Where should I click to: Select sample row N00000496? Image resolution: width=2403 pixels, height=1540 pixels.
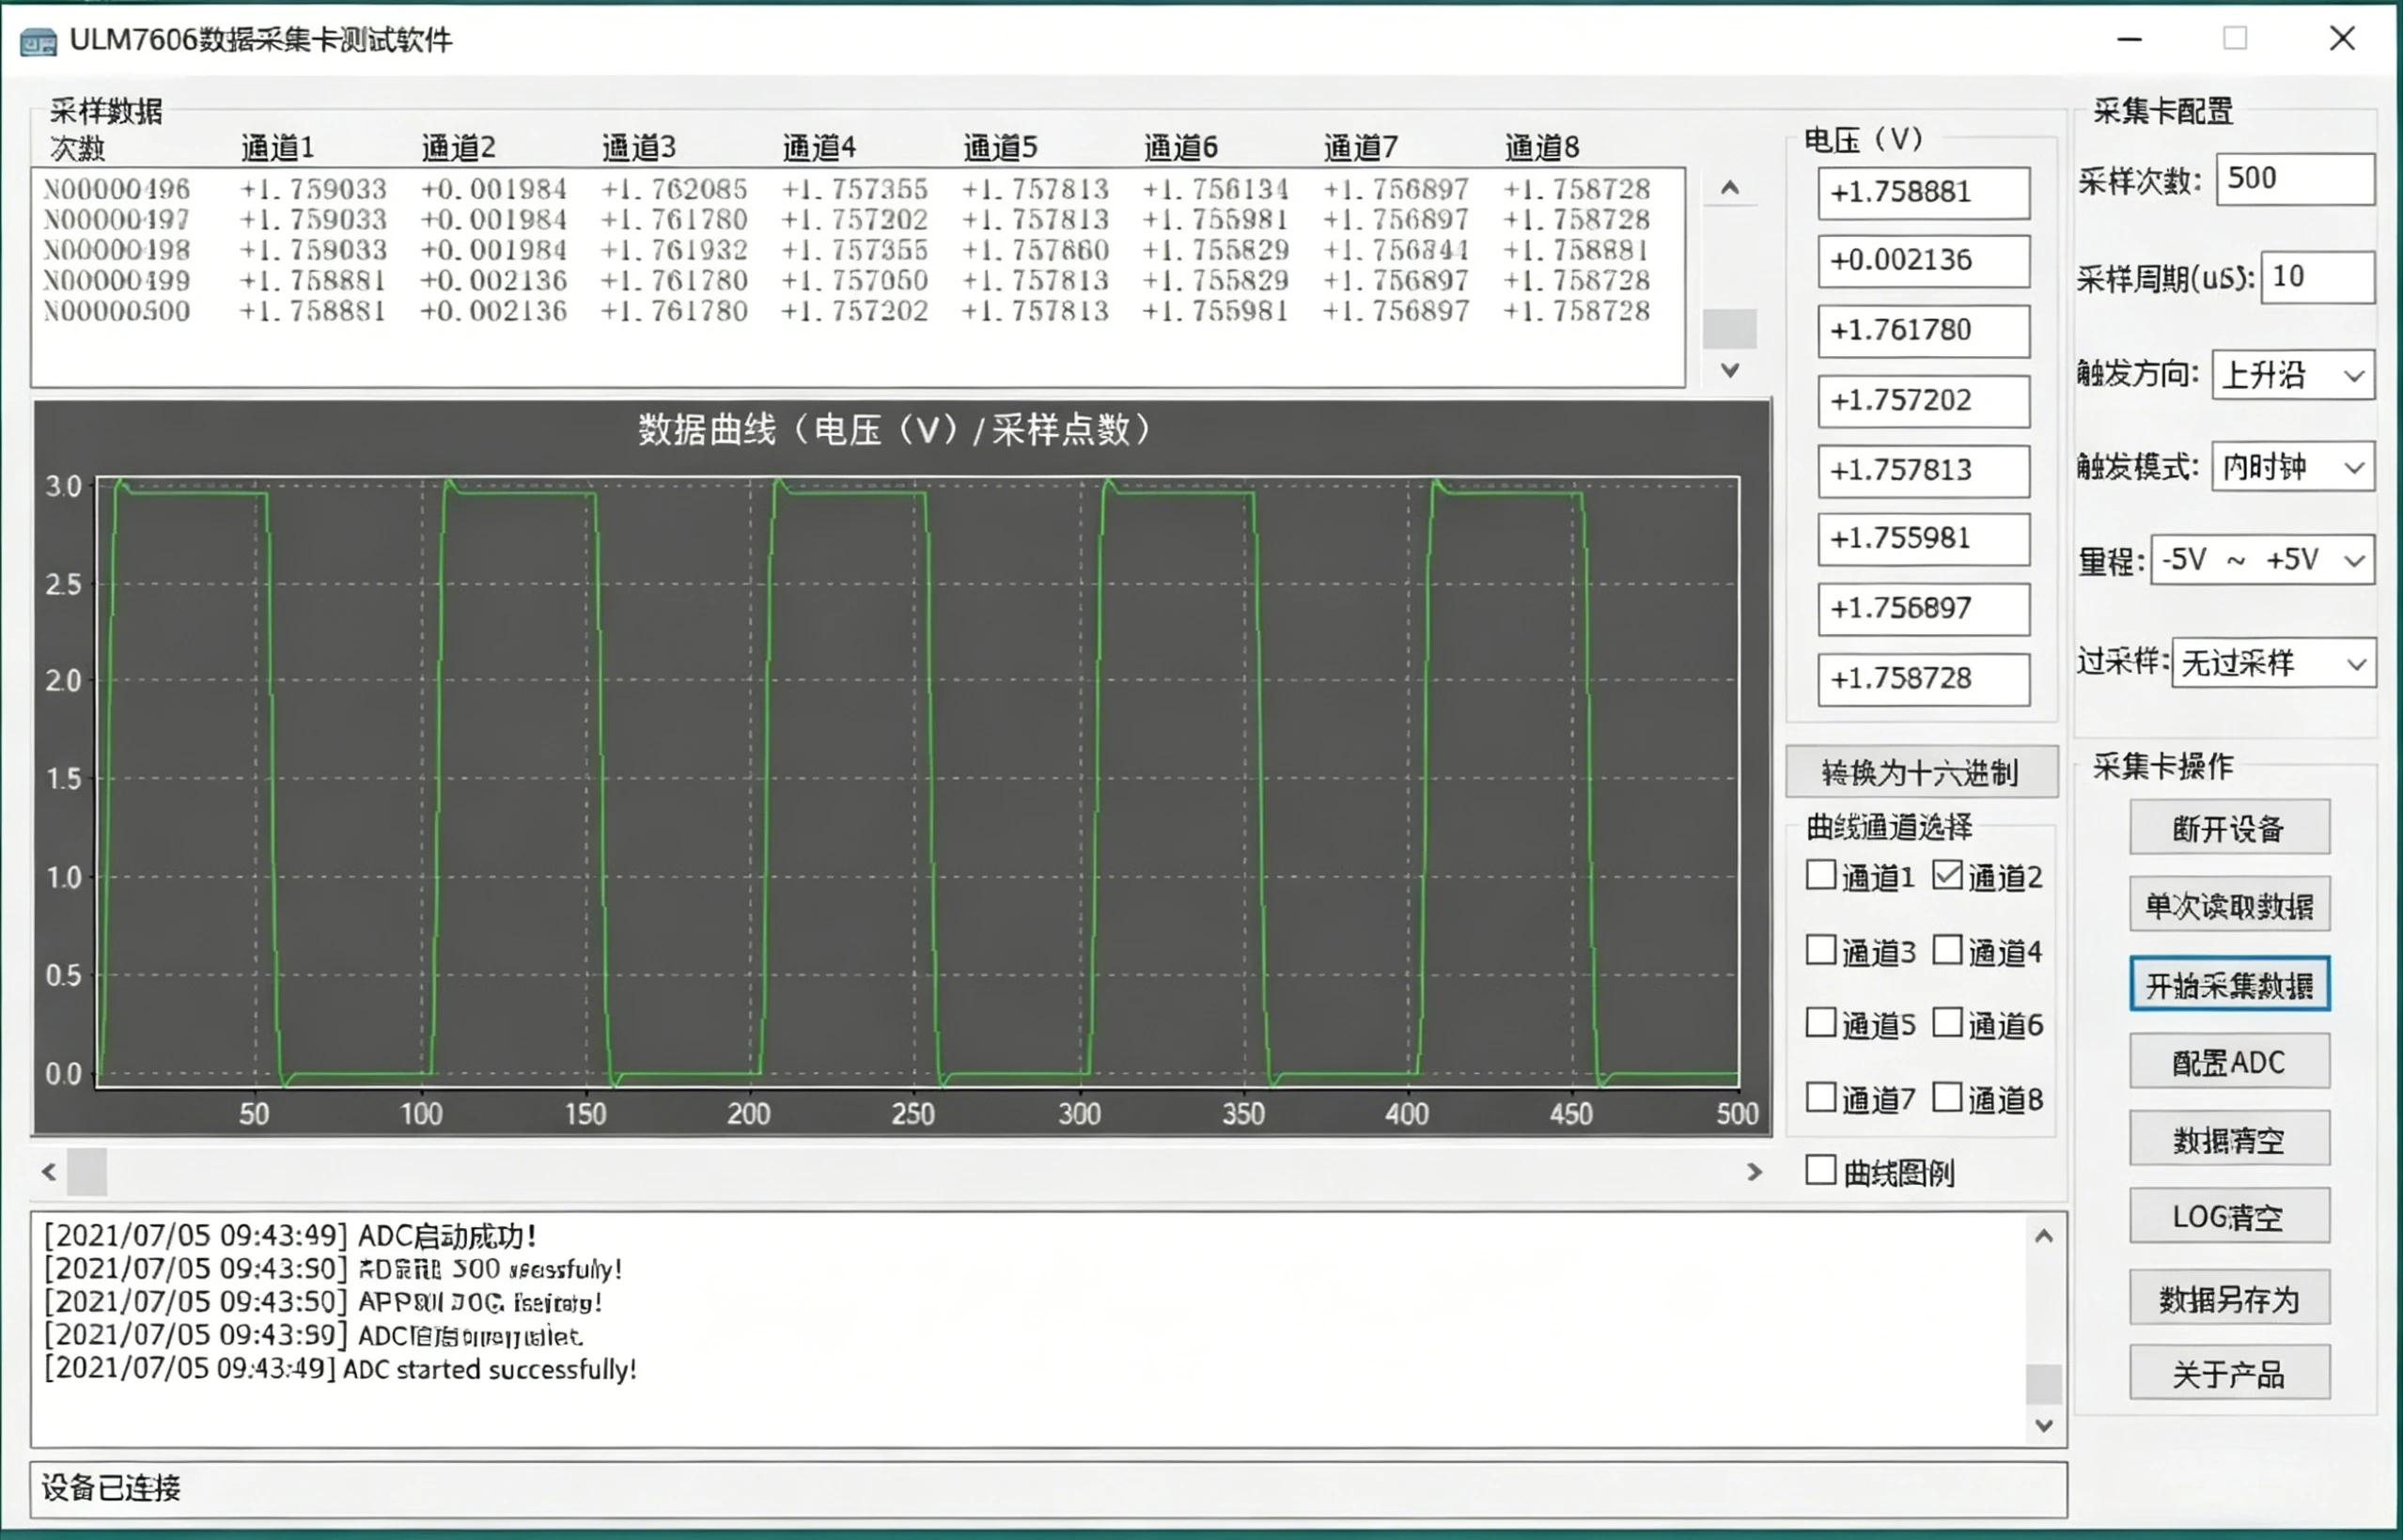click(846, 189)
